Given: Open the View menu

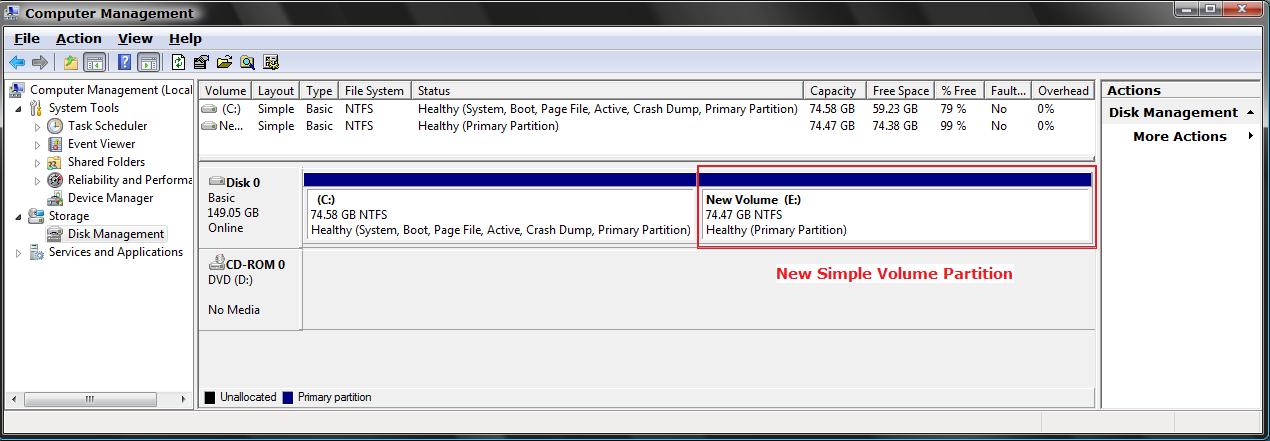Looking at the screenshot, I should pyautogui.click(x=135, y=38).
